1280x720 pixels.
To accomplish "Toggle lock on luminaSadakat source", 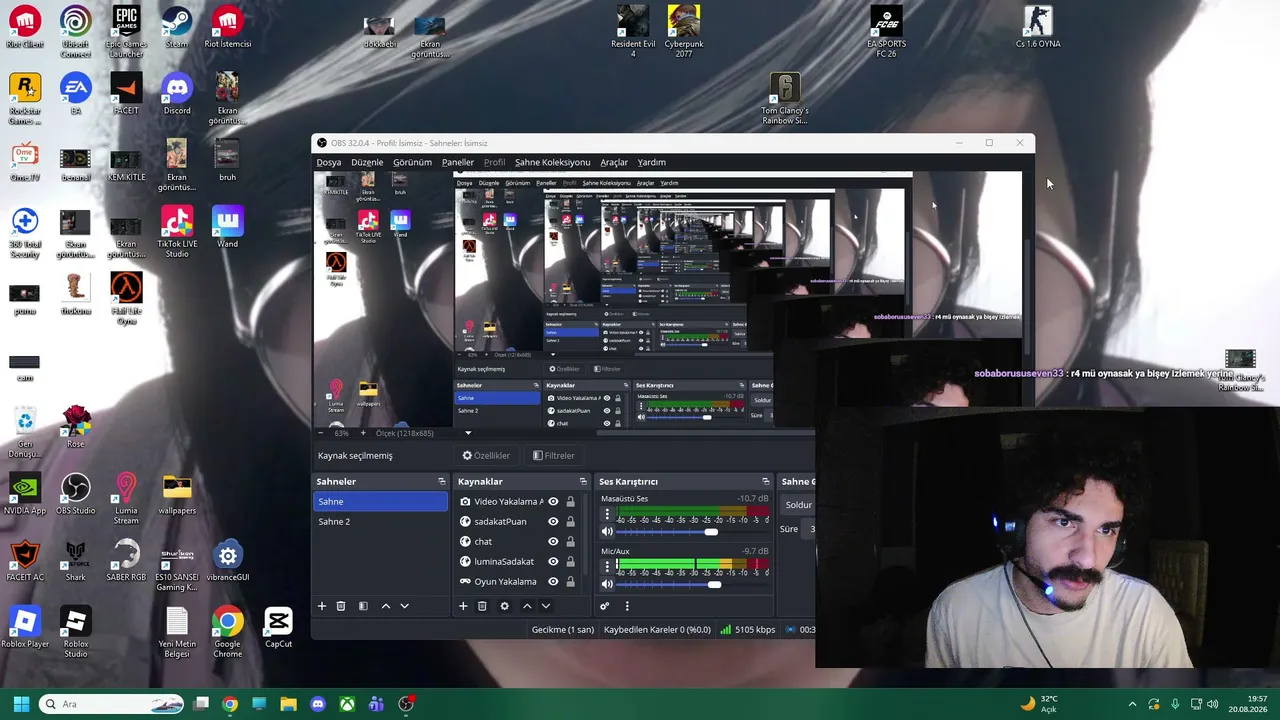I will click(571, 562).
